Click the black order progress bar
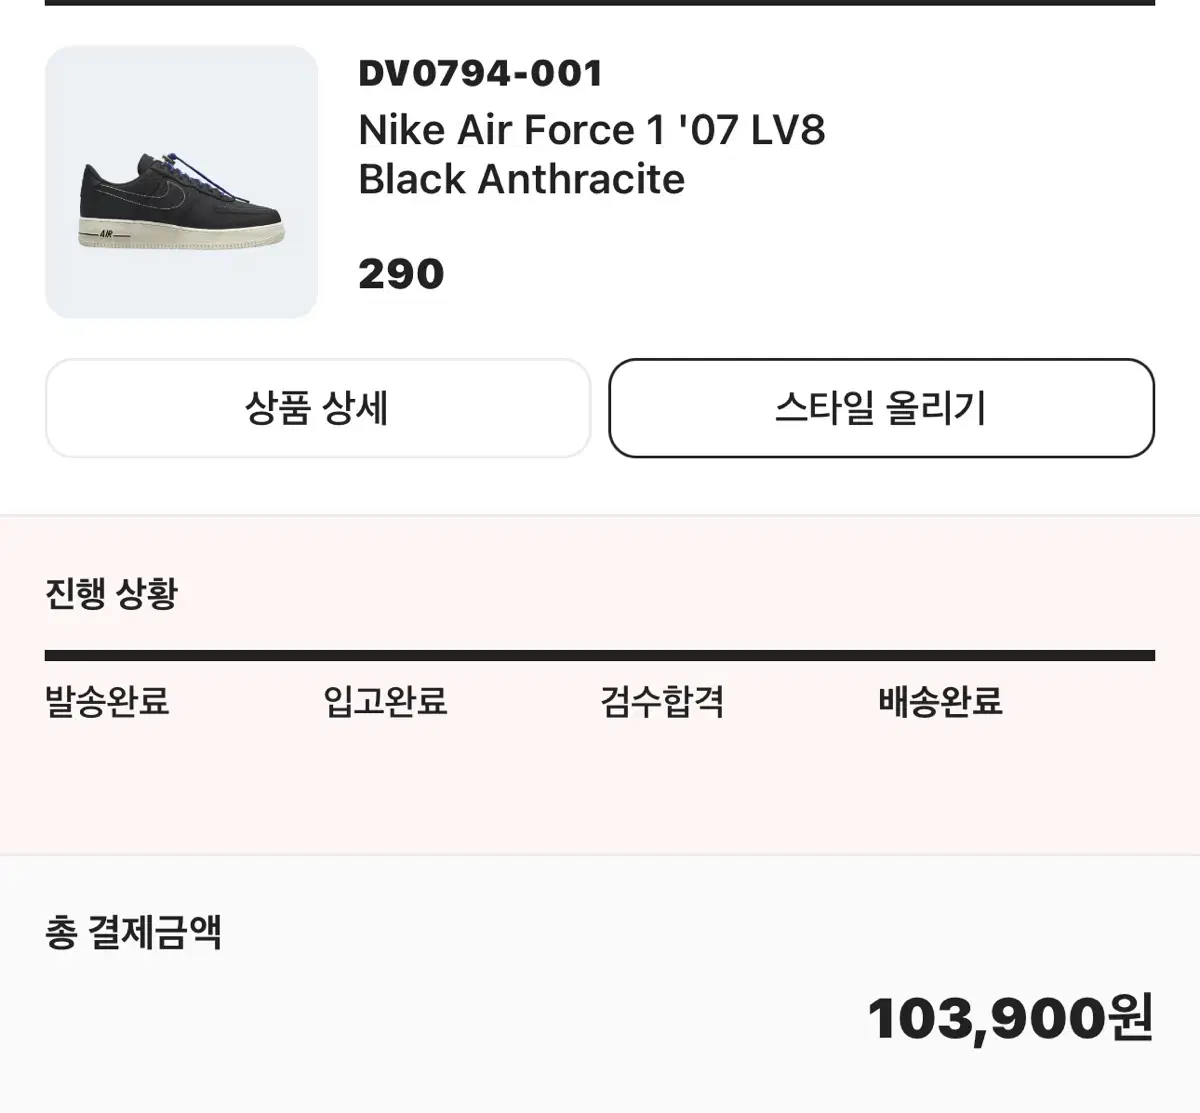The width and height of the screenshot is (1200, 1113). pos(600,656)
